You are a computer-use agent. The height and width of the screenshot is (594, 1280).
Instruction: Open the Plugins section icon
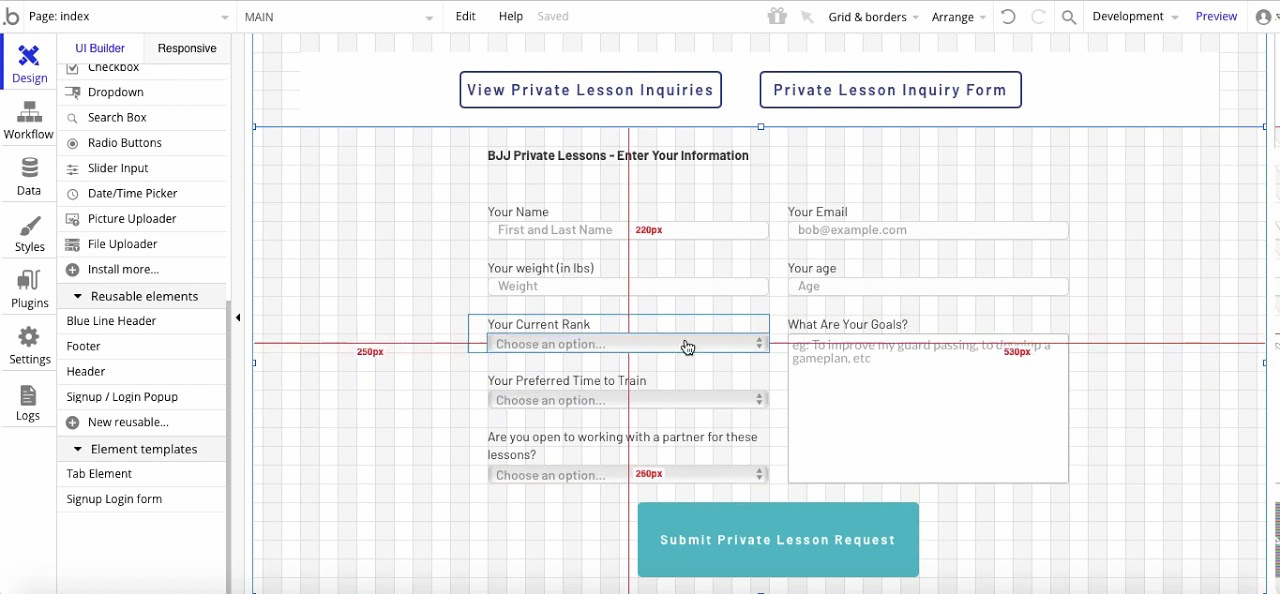(x=29, y=281)
